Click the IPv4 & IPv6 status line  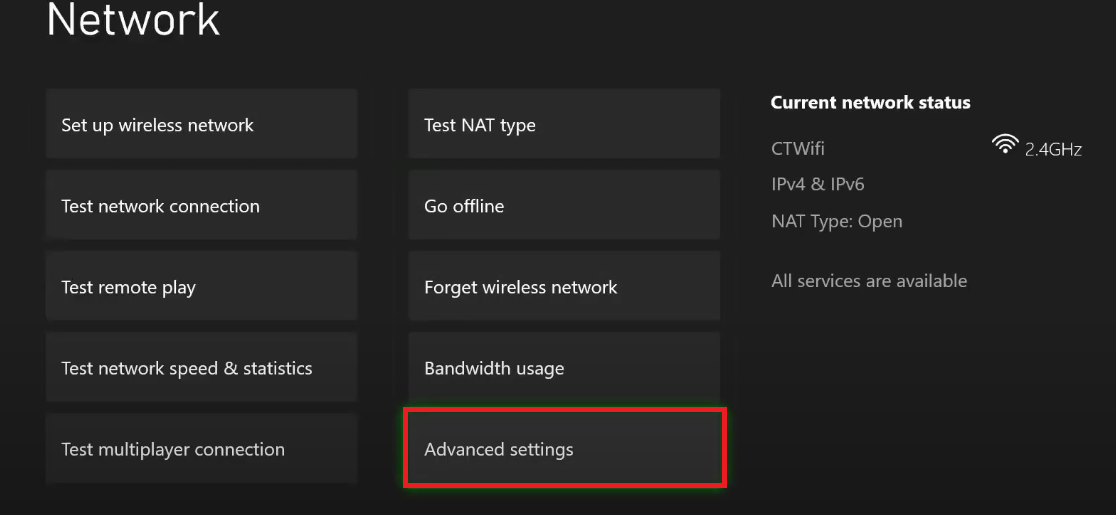click(818, 185)
